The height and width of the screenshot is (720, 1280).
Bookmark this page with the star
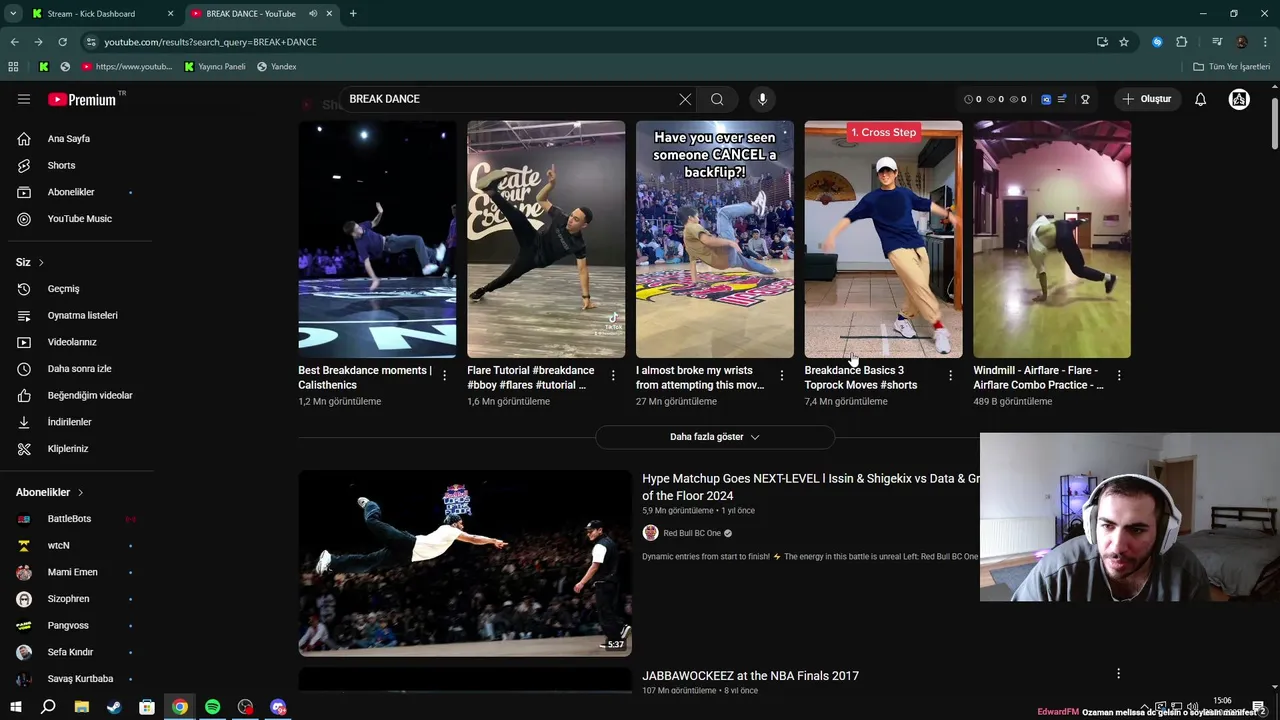[1124, 42]
